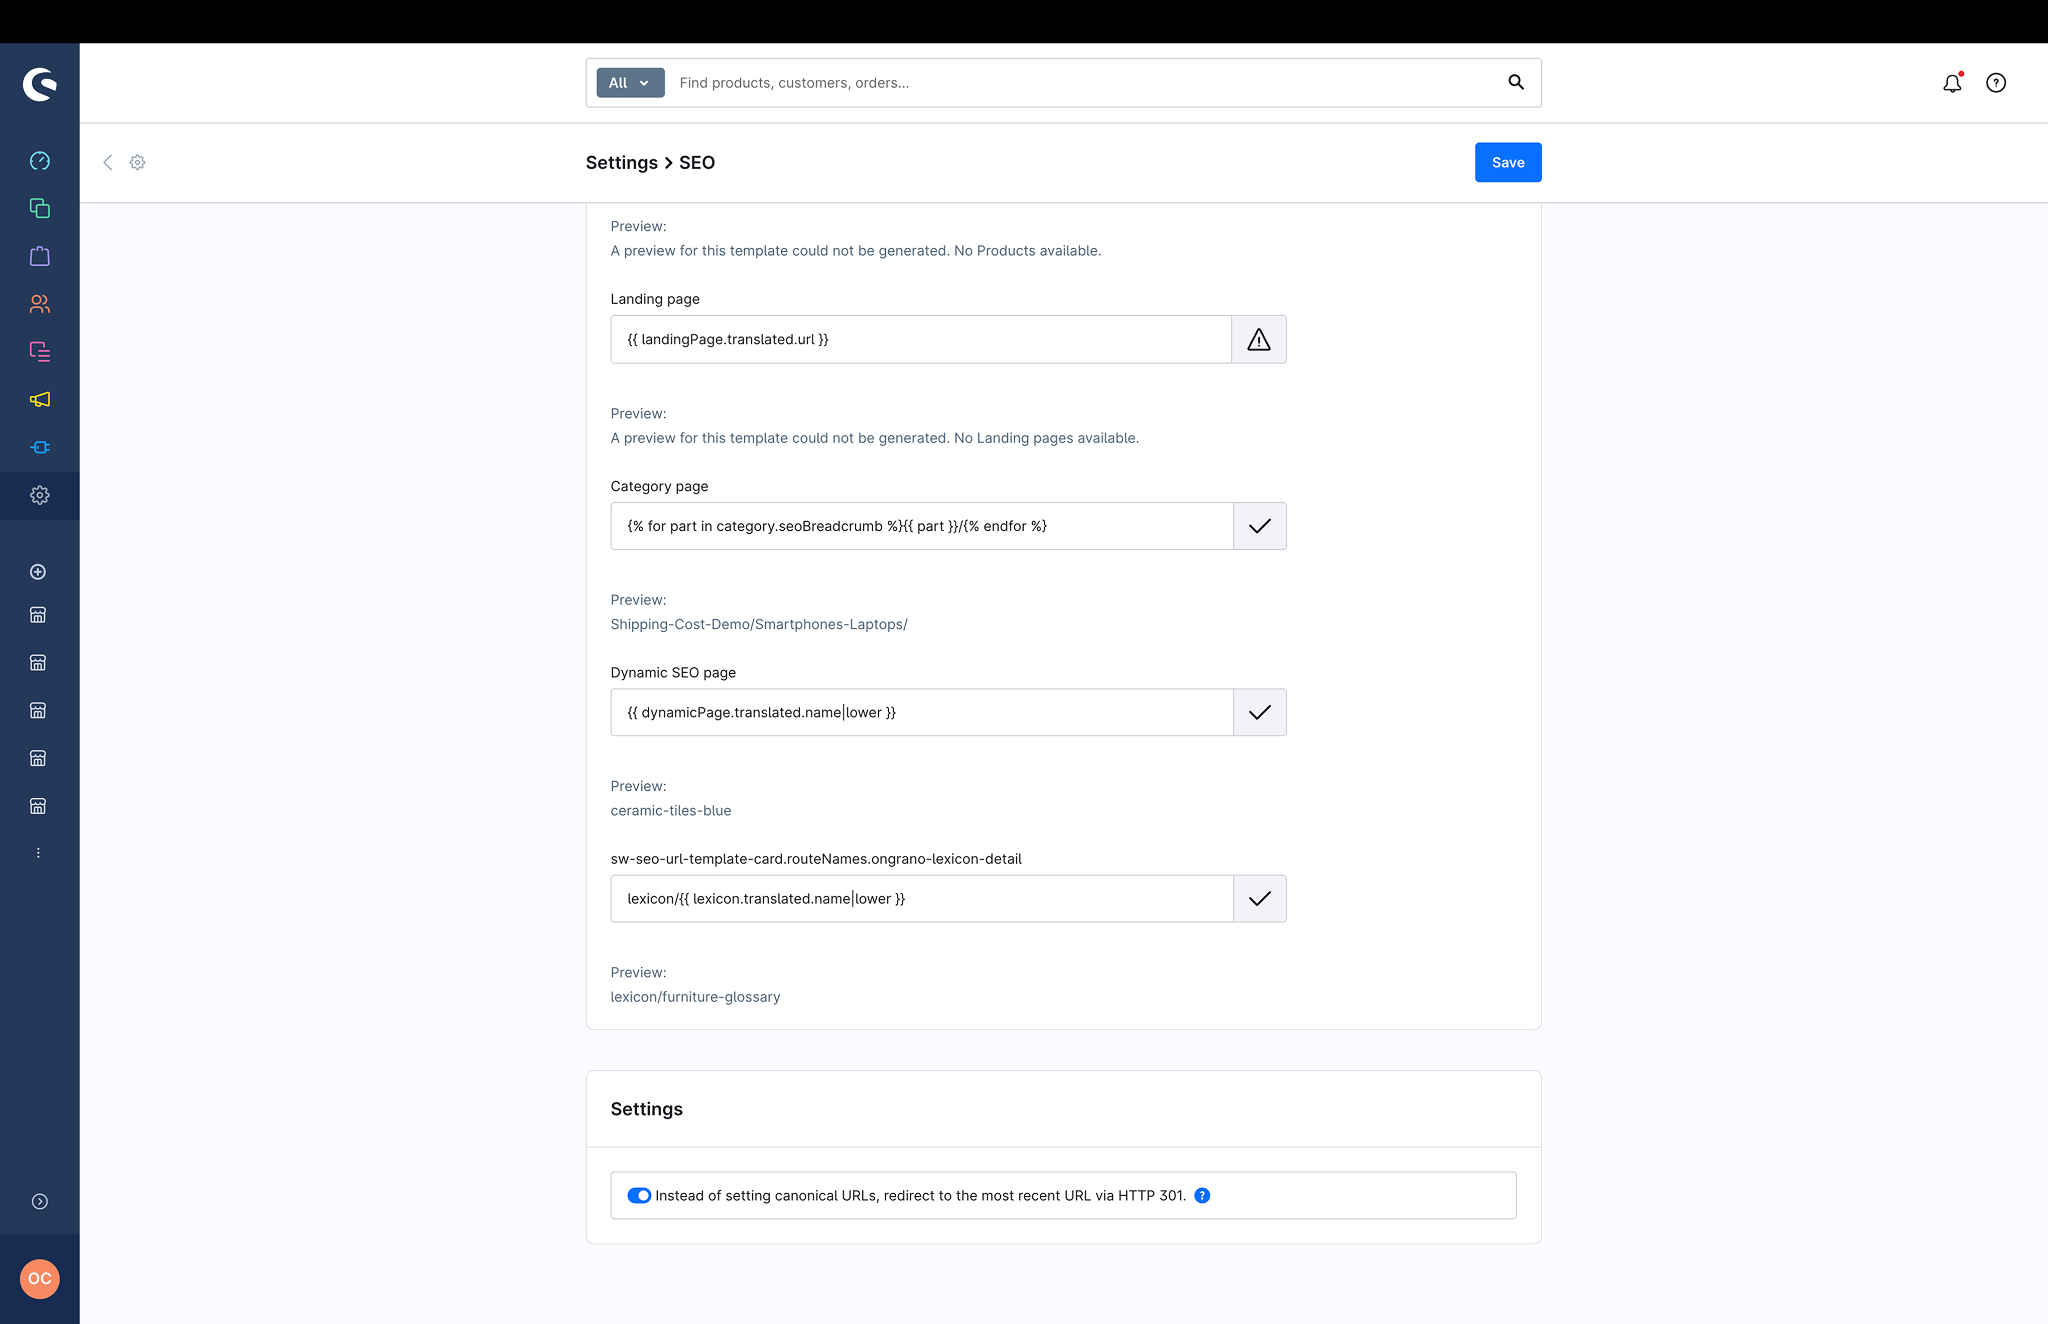
Task: Open the Extensions plug icon
Action: pyautogui.click(x=40, y=447)
